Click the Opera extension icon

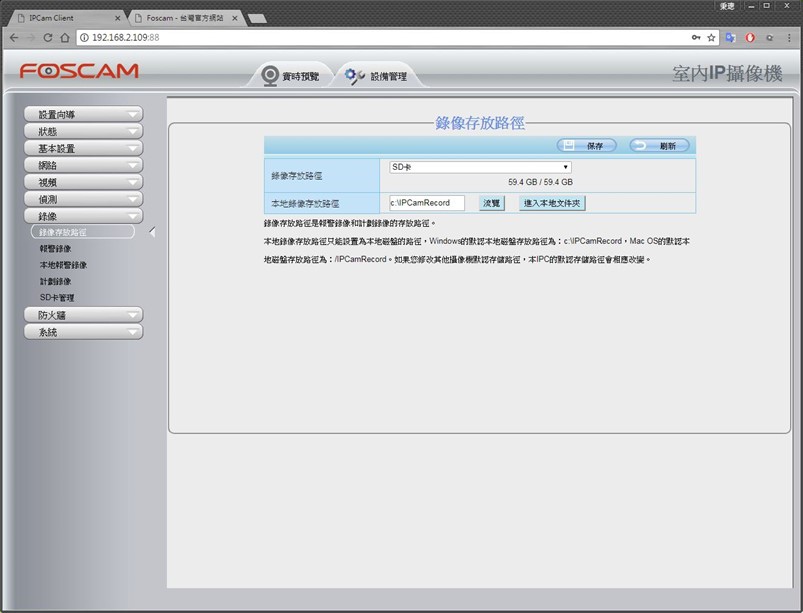click(x=750, y=37)
